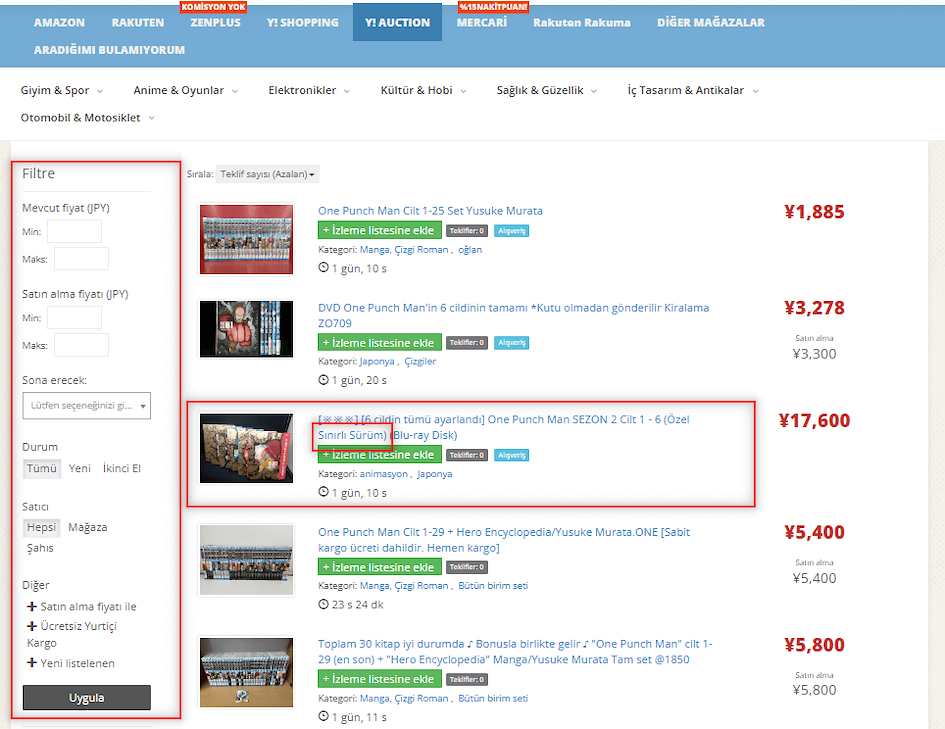Select the Y! SHOPPING tab
This screenshot has width=945, height=729.
(x=303, y=23)
